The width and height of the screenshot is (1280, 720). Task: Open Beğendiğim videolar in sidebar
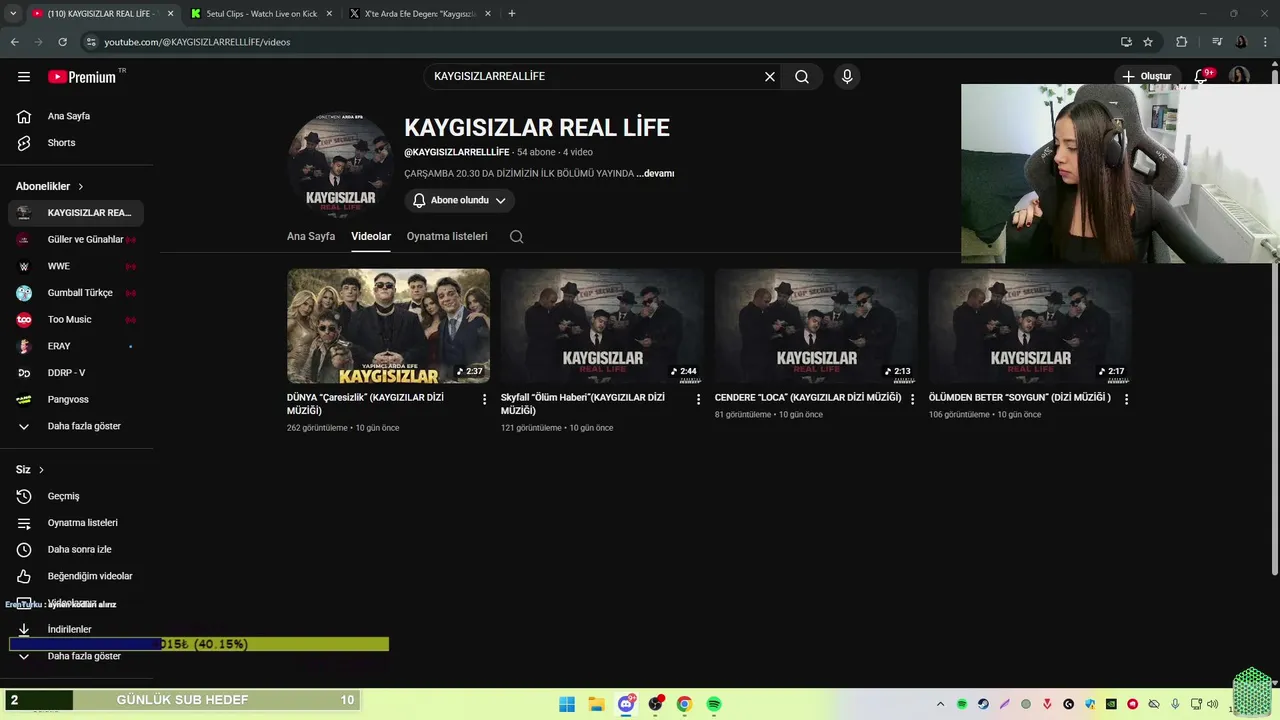pos(76,576)
